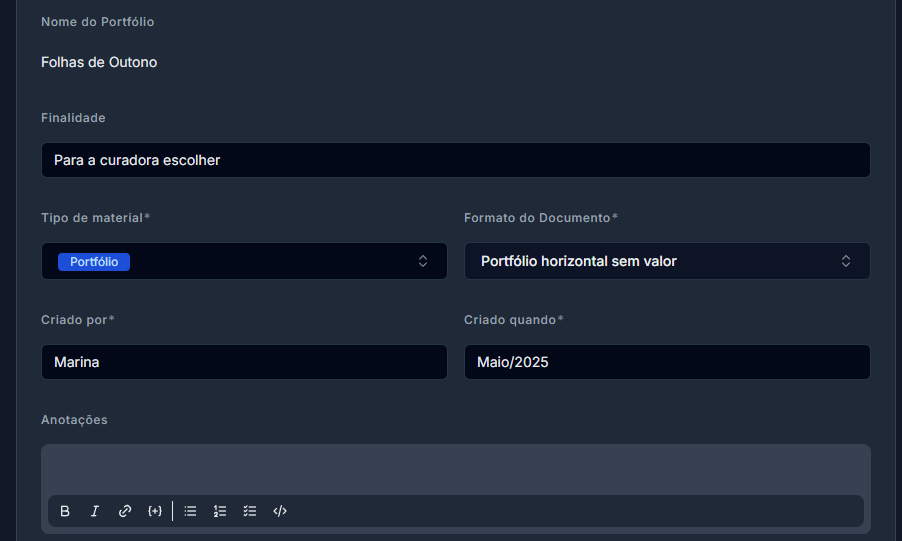Create a bulleted list
Screen dimensions: 902x541
pos(190,511)
